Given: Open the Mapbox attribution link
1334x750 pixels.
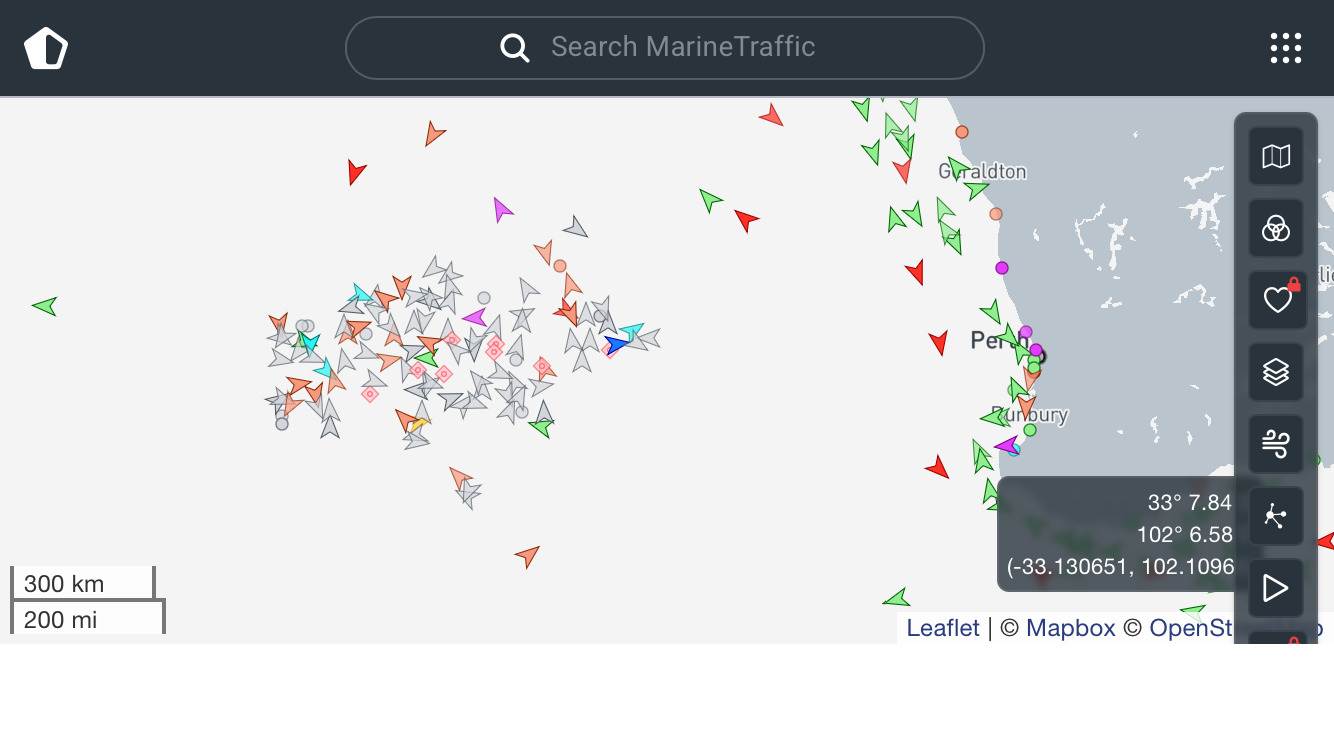Looking at the screenshot, I should click(1070, 628).
